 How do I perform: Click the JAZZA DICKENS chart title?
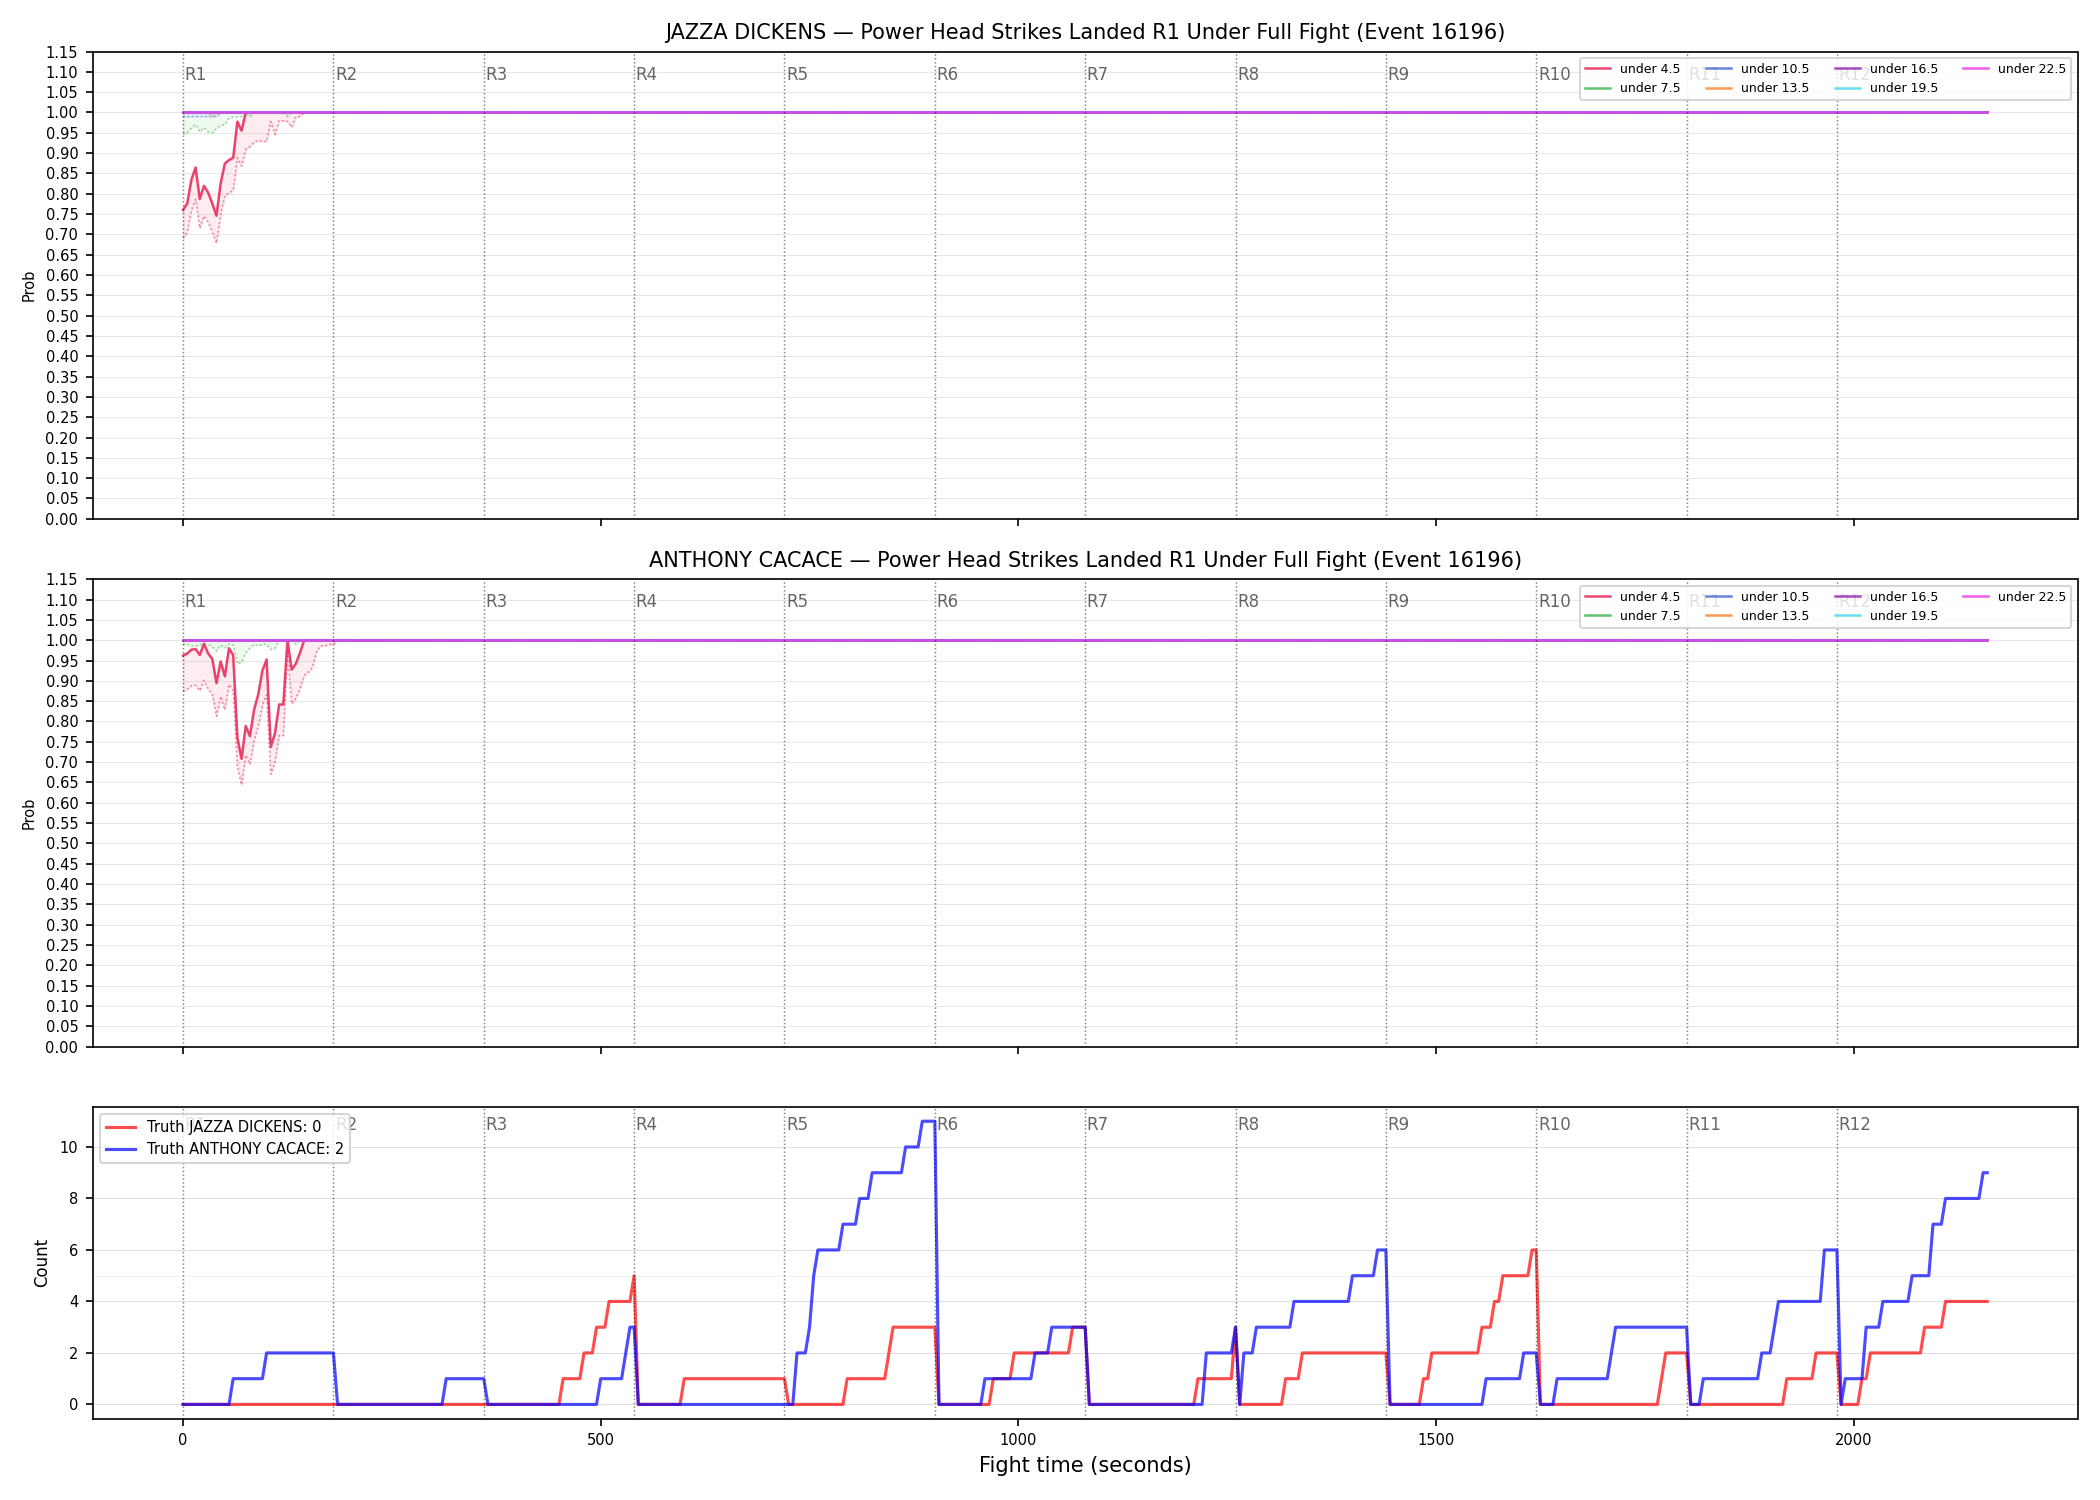(1085, 32)
